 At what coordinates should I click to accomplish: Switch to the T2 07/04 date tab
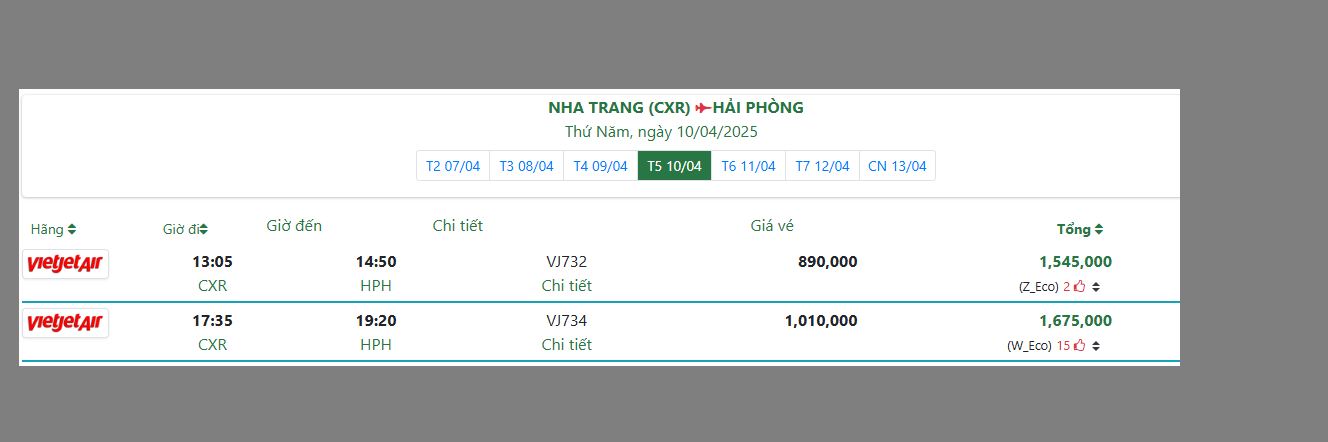pos(453,166)
